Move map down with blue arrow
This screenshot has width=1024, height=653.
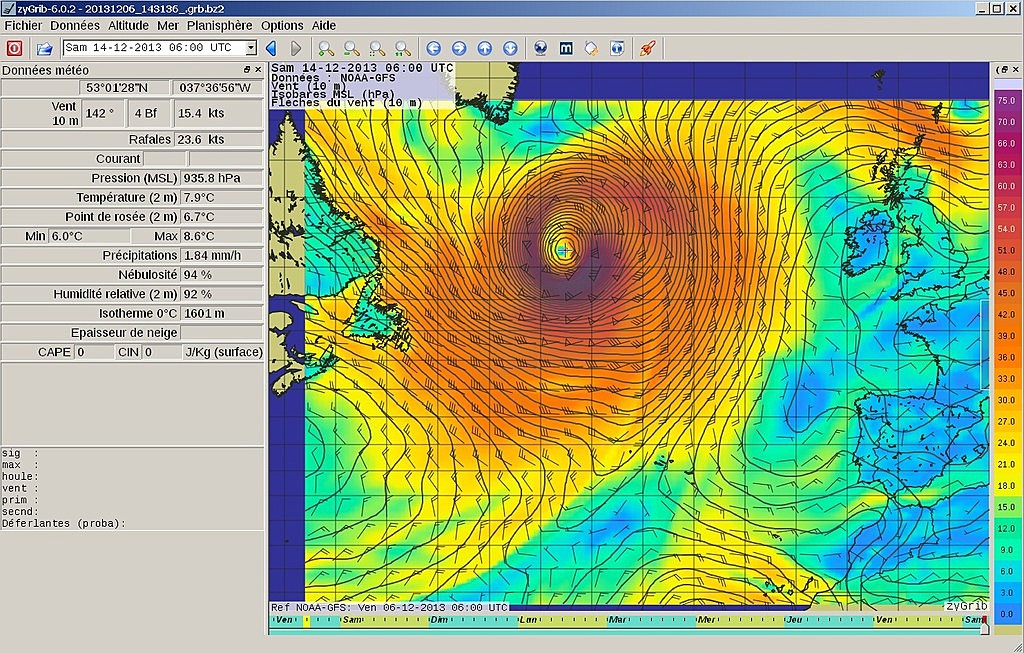coord(510,48)
